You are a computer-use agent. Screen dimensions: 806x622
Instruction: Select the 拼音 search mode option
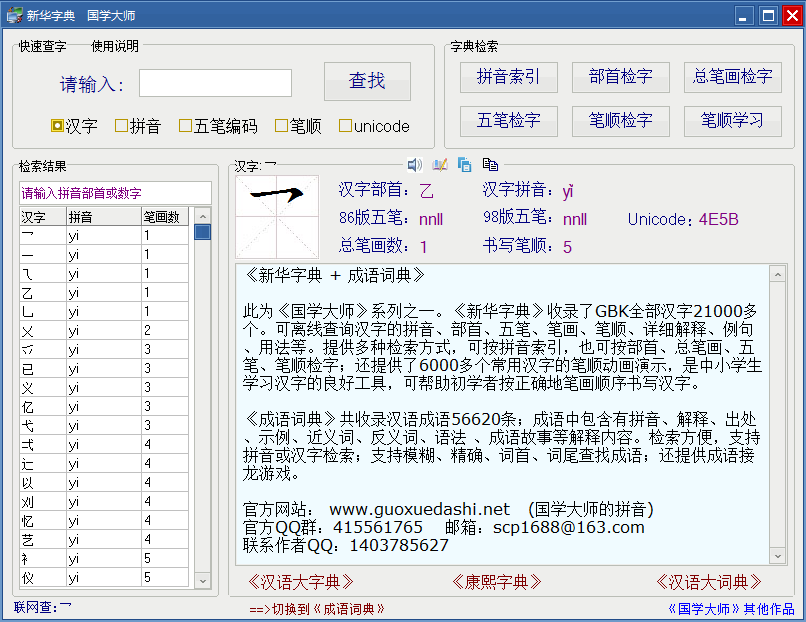tap(122, 126)
